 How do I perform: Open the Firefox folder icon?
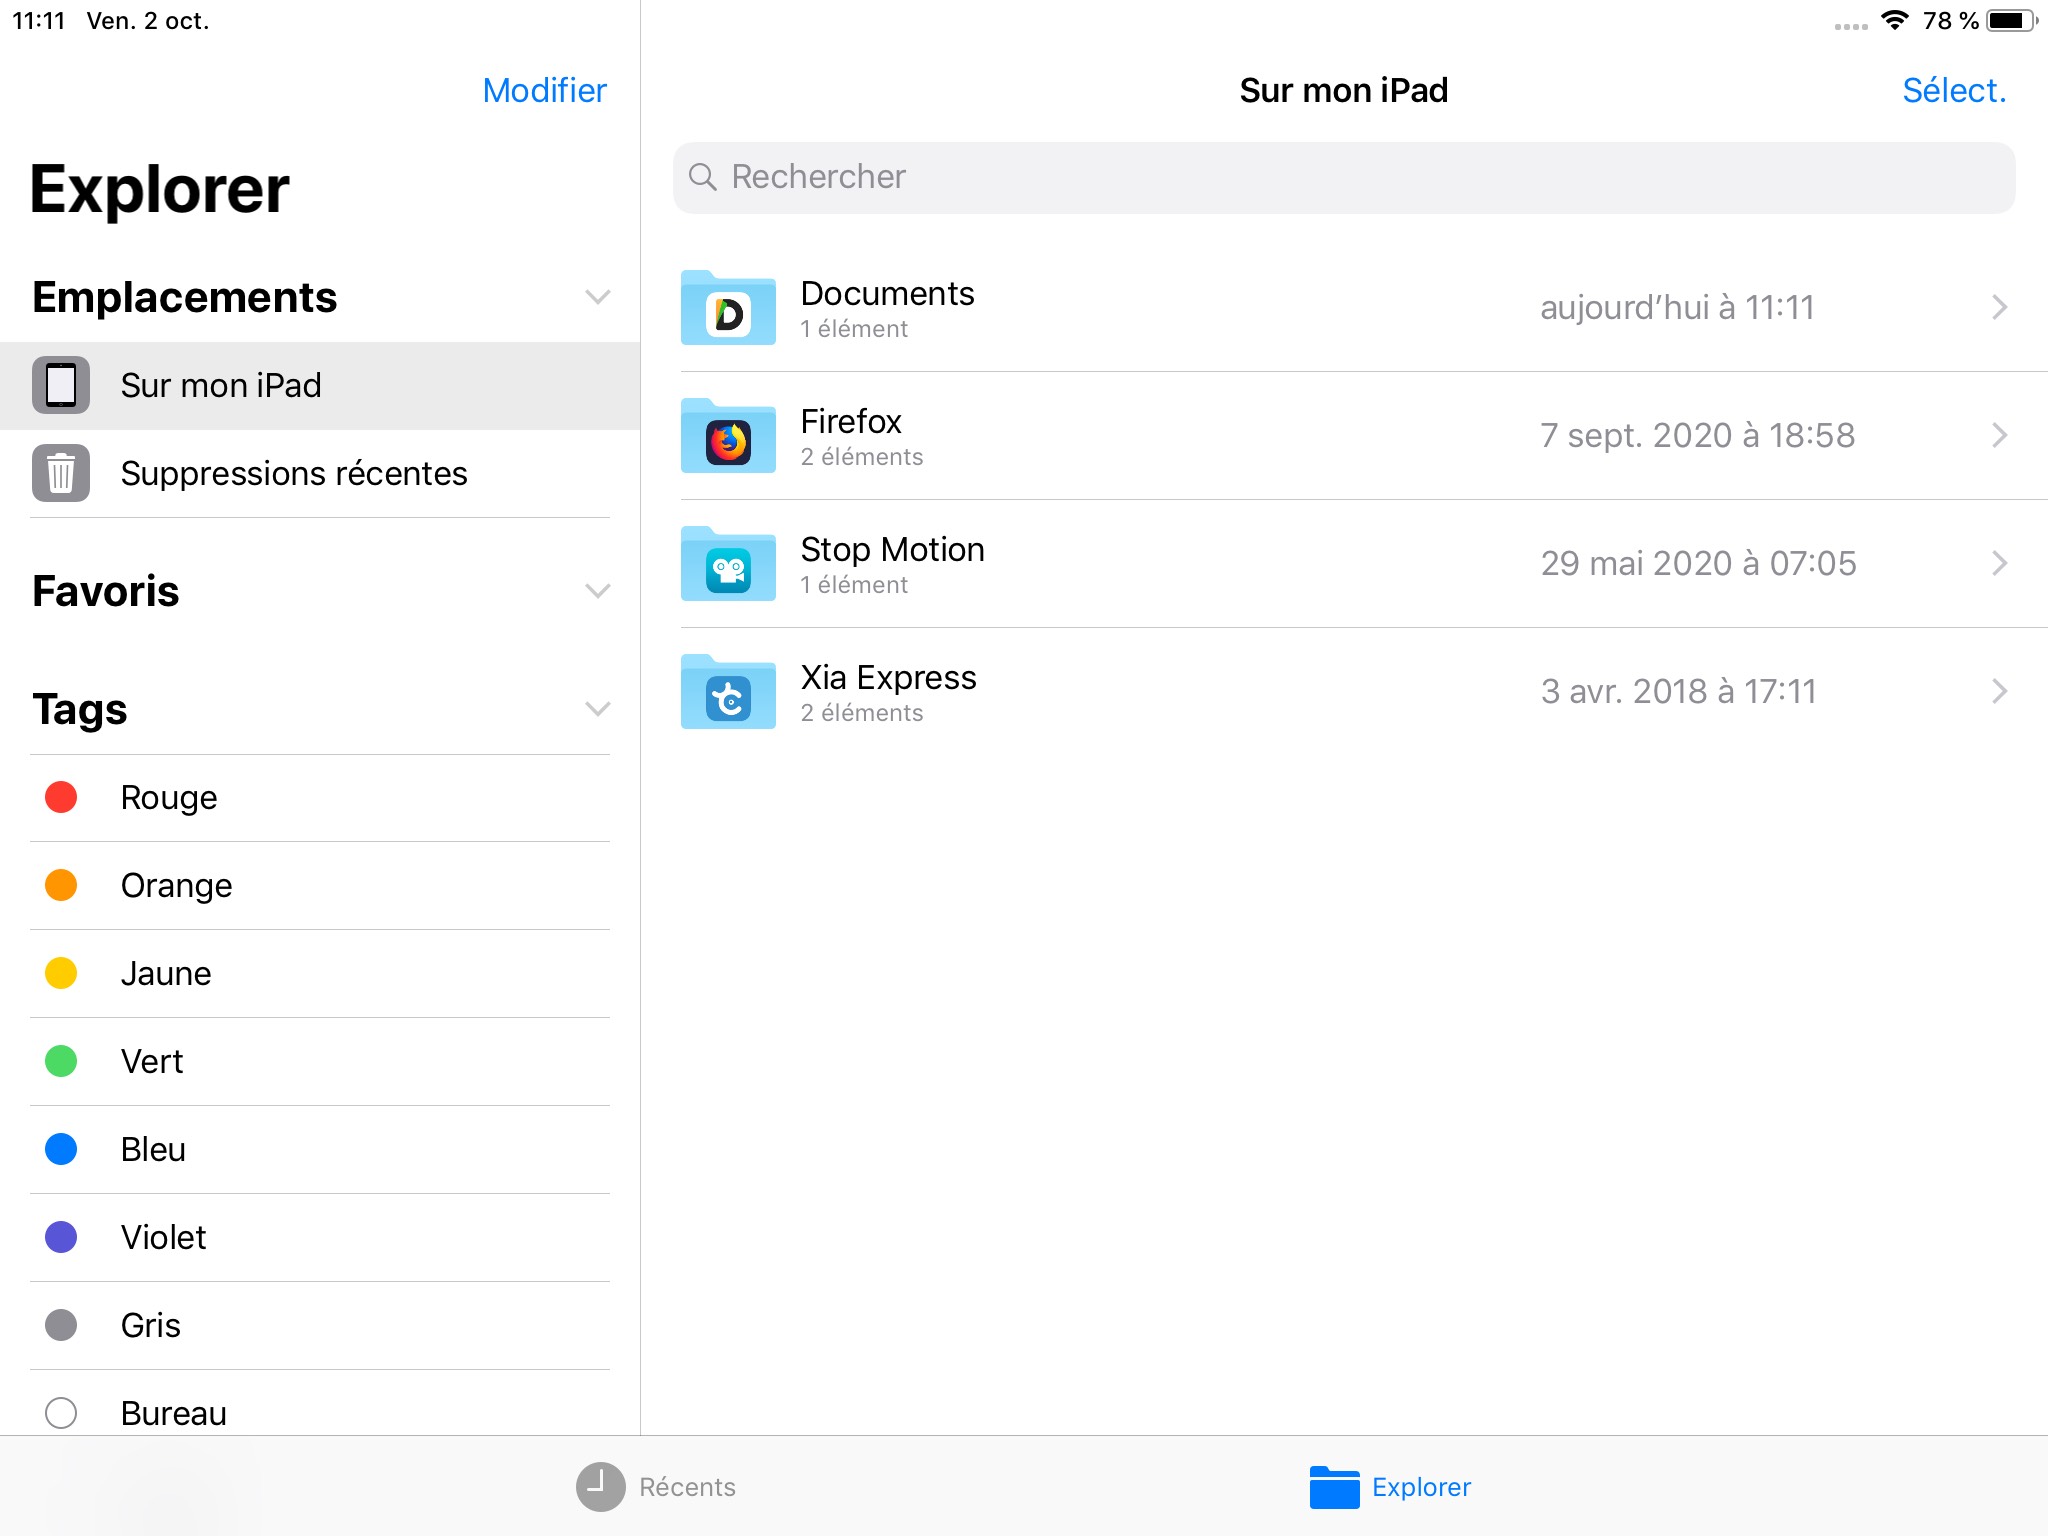coord(728,436)
